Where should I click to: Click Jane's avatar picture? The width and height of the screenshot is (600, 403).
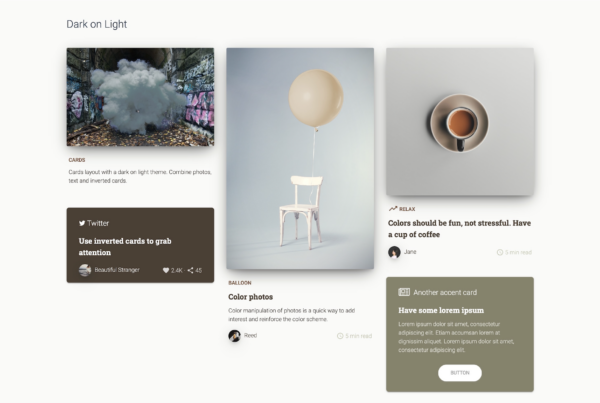coord(394,252)
